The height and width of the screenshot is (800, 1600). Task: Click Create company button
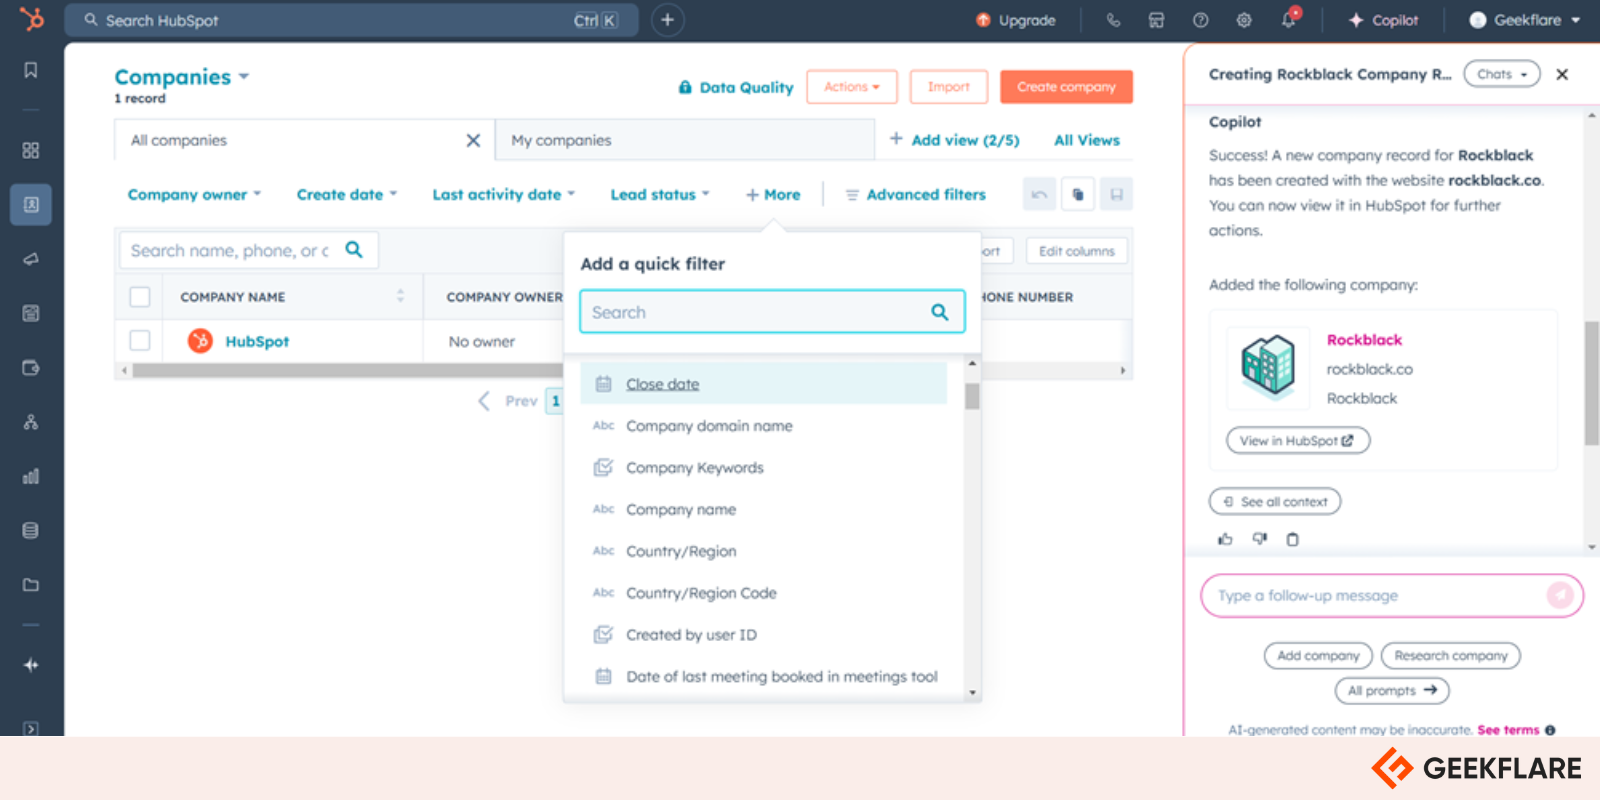click(1066, 87)
